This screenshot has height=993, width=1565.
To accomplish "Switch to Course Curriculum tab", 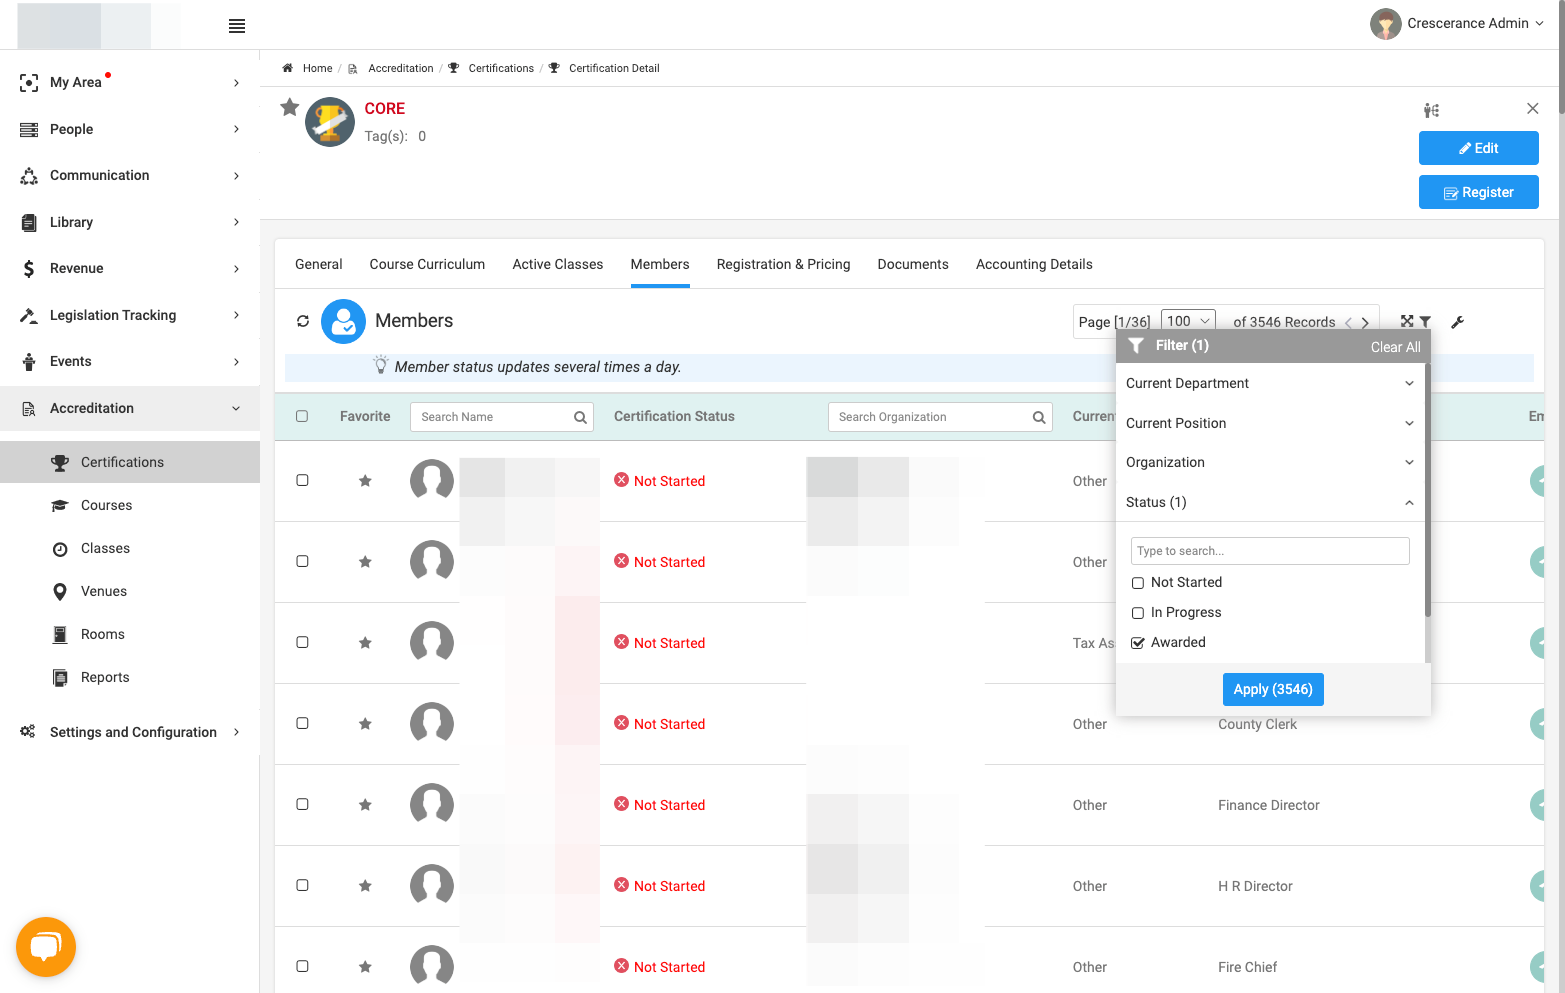I will click(x=427, y=264).
